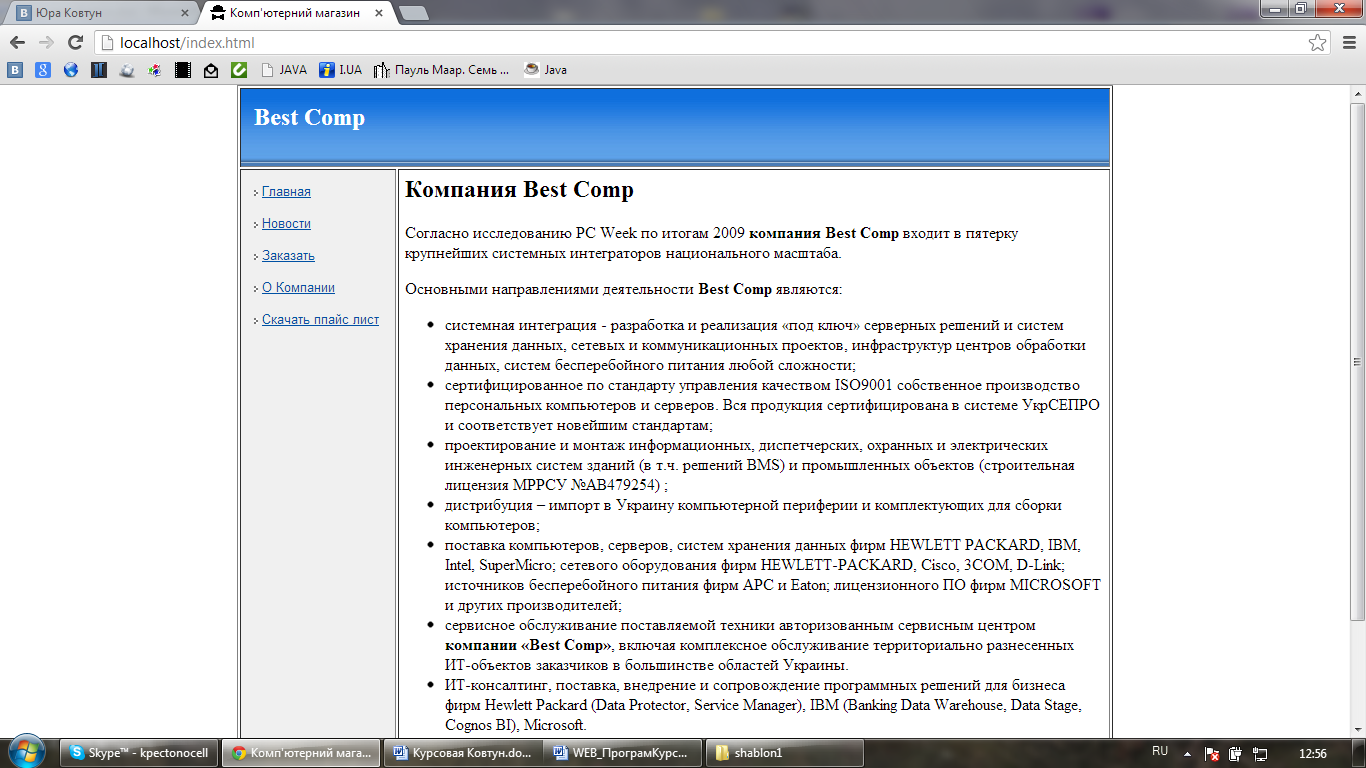Click the bold 'компании «Best Comp»' text
1366x768 pixels.
pos(529,645)
